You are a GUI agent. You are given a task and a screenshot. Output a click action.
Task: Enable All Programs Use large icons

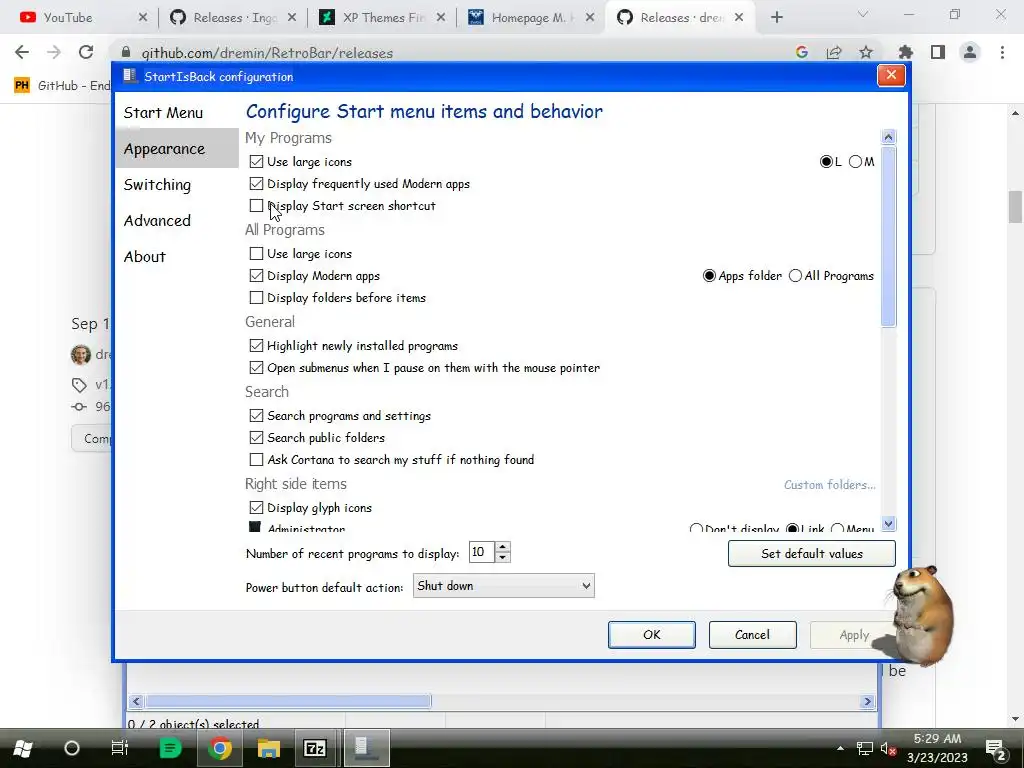[x=256, y=253]
